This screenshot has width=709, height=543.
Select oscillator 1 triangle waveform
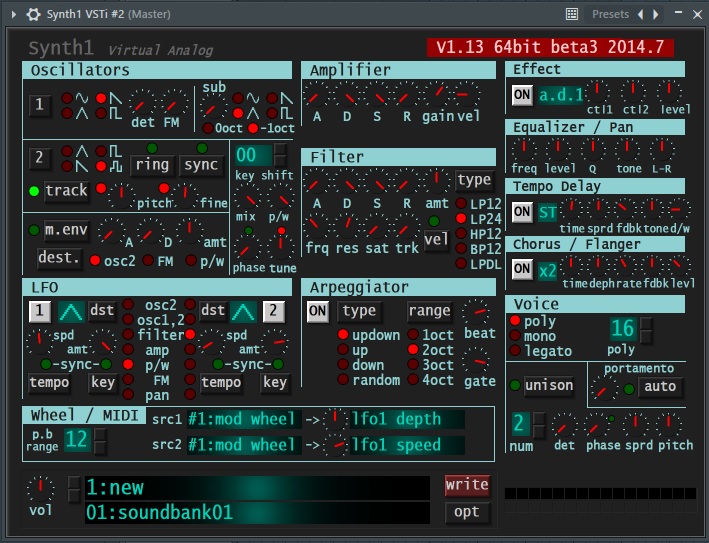[x=67, y=113]
